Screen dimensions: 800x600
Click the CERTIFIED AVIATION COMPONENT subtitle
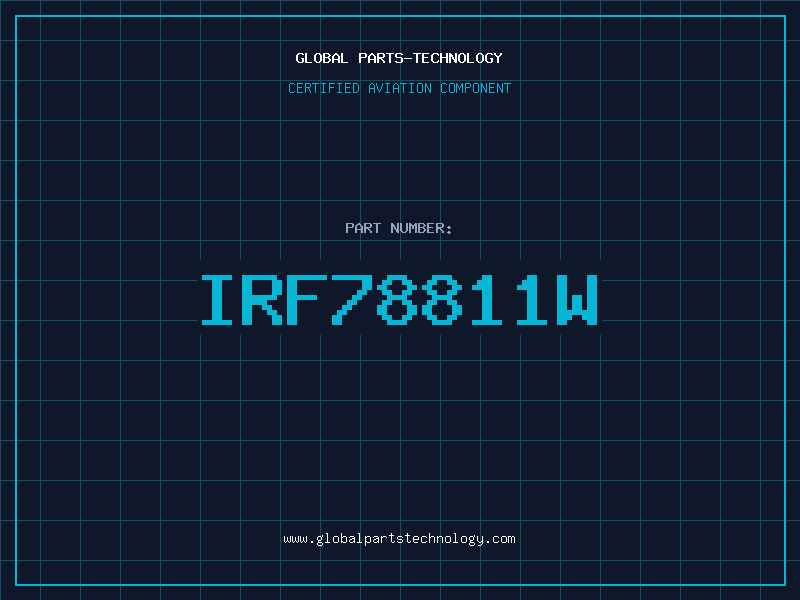click(399, 88)
